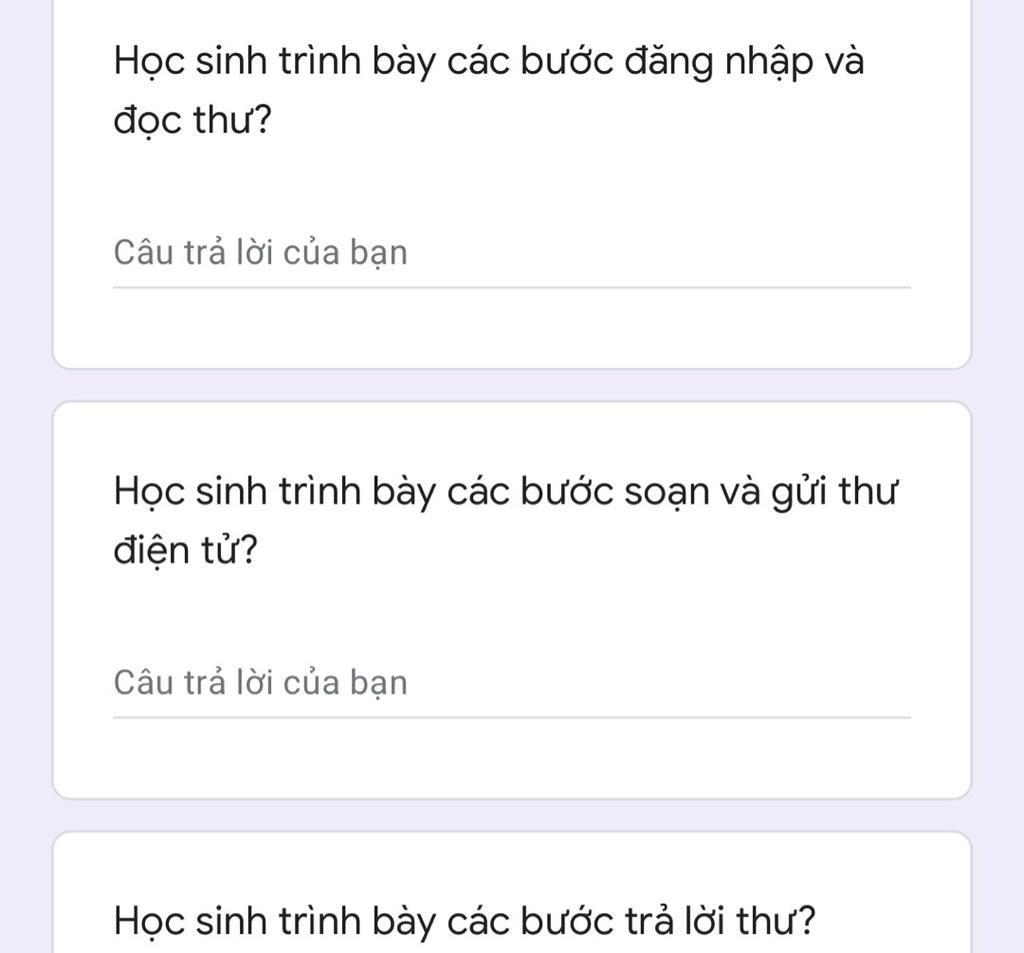1024x953 pixels.
Task: Click the words "đọc thư?" in the first question
Action: coord(191,122)
